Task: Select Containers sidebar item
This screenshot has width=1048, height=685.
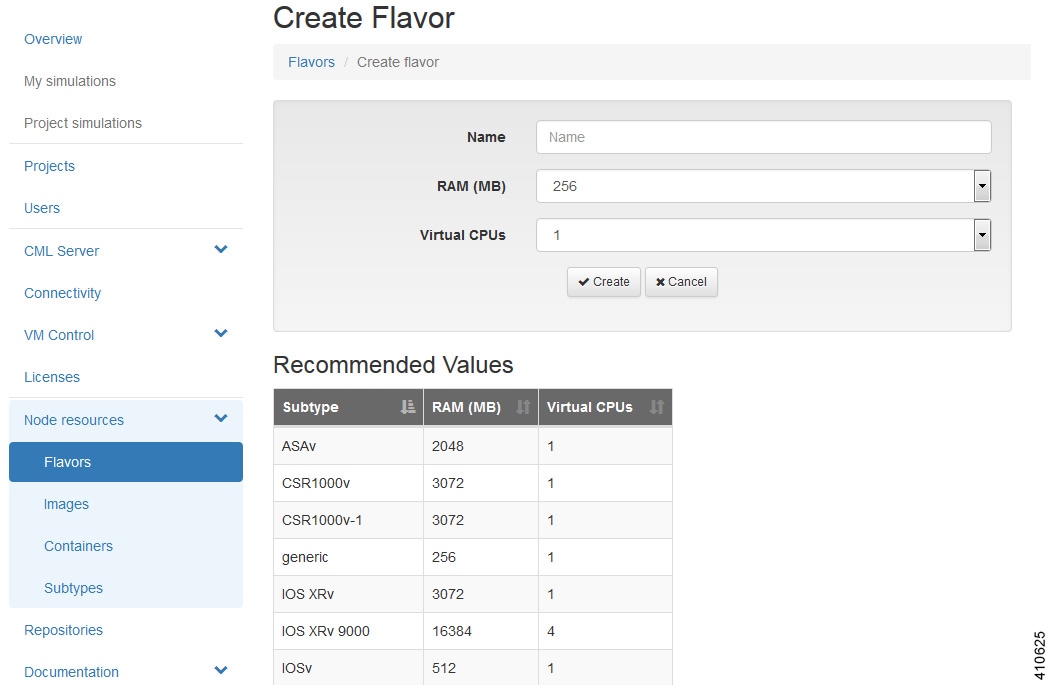Action: tap(78, 546)
